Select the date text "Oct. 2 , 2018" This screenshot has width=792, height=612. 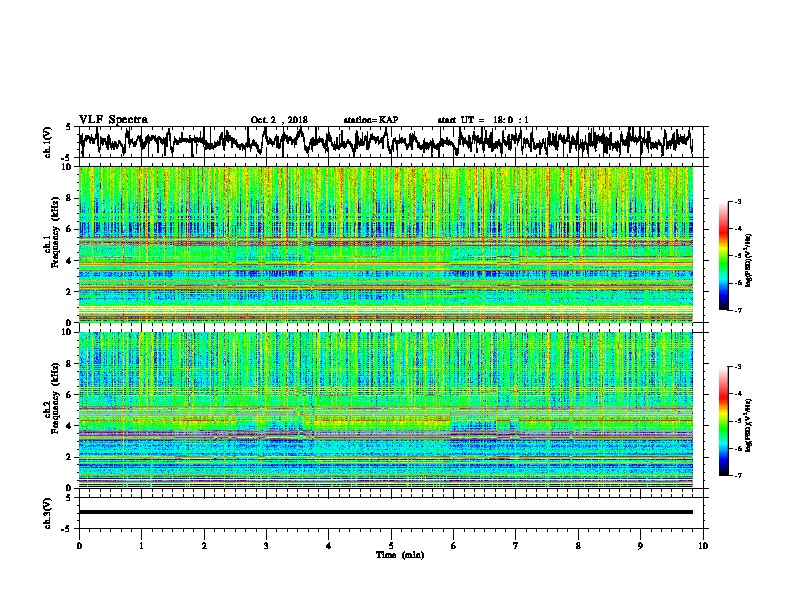[279, 120]
